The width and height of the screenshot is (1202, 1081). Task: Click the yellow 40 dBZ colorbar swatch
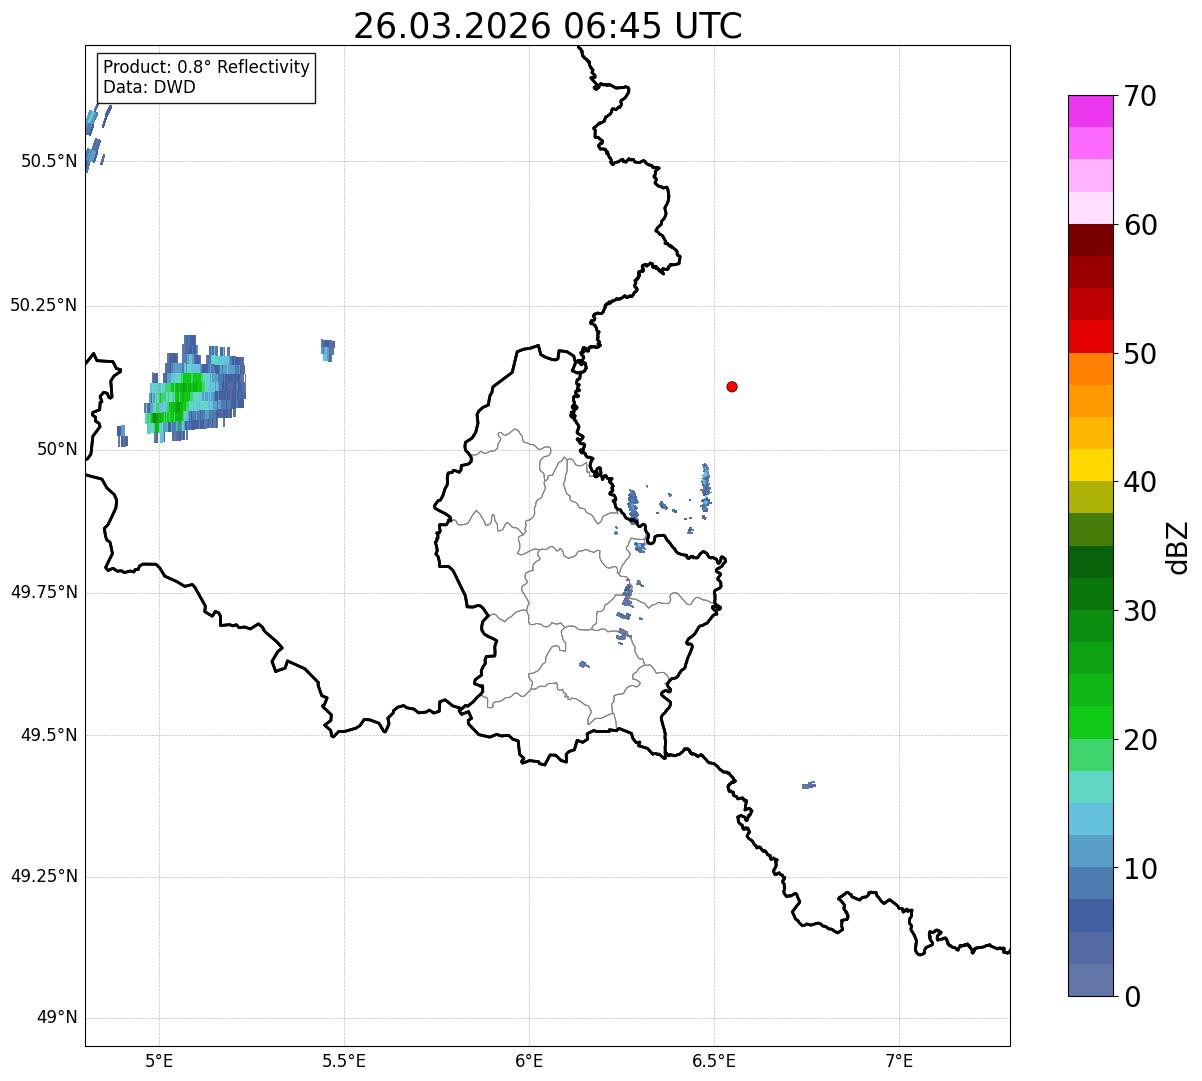[x=1090, y=465]
